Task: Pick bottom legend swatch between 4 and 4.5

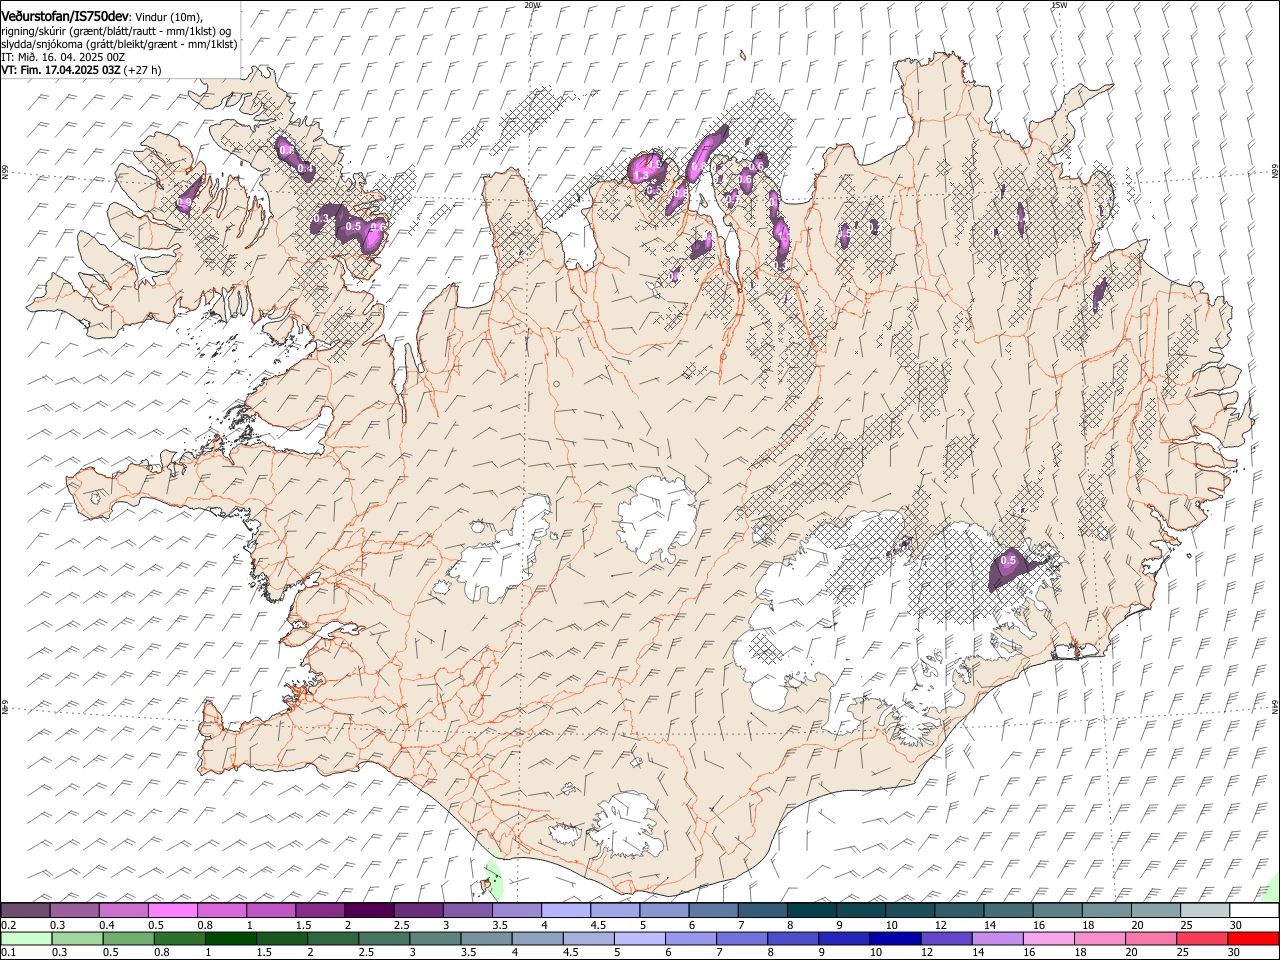Action: tap(537, 938)
